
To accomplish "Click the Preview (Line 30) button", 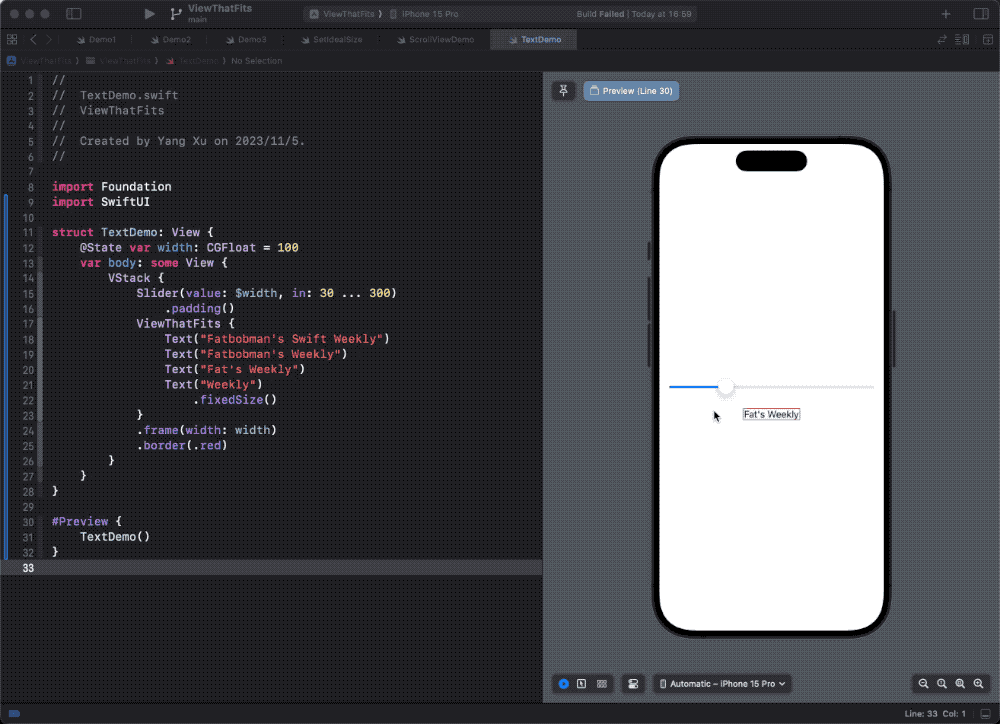I will [x=631, y=90].
